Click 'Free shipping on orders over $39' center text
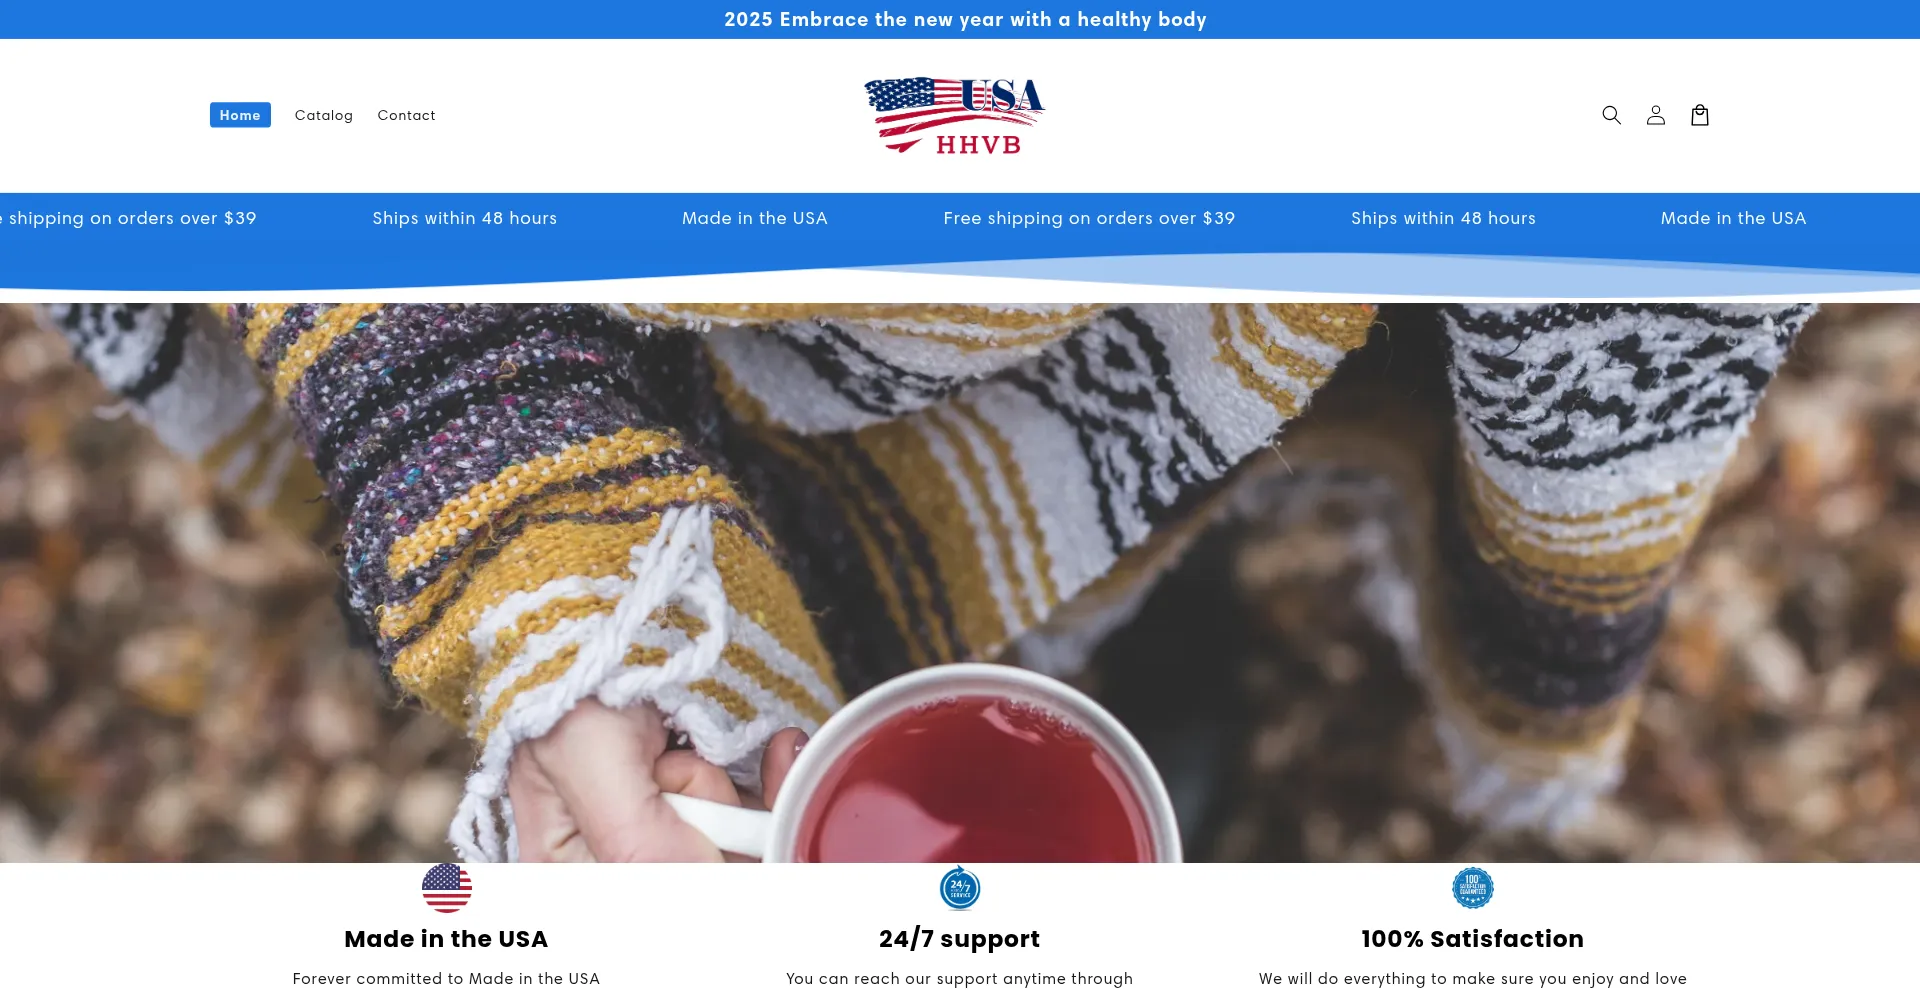 1089,218
